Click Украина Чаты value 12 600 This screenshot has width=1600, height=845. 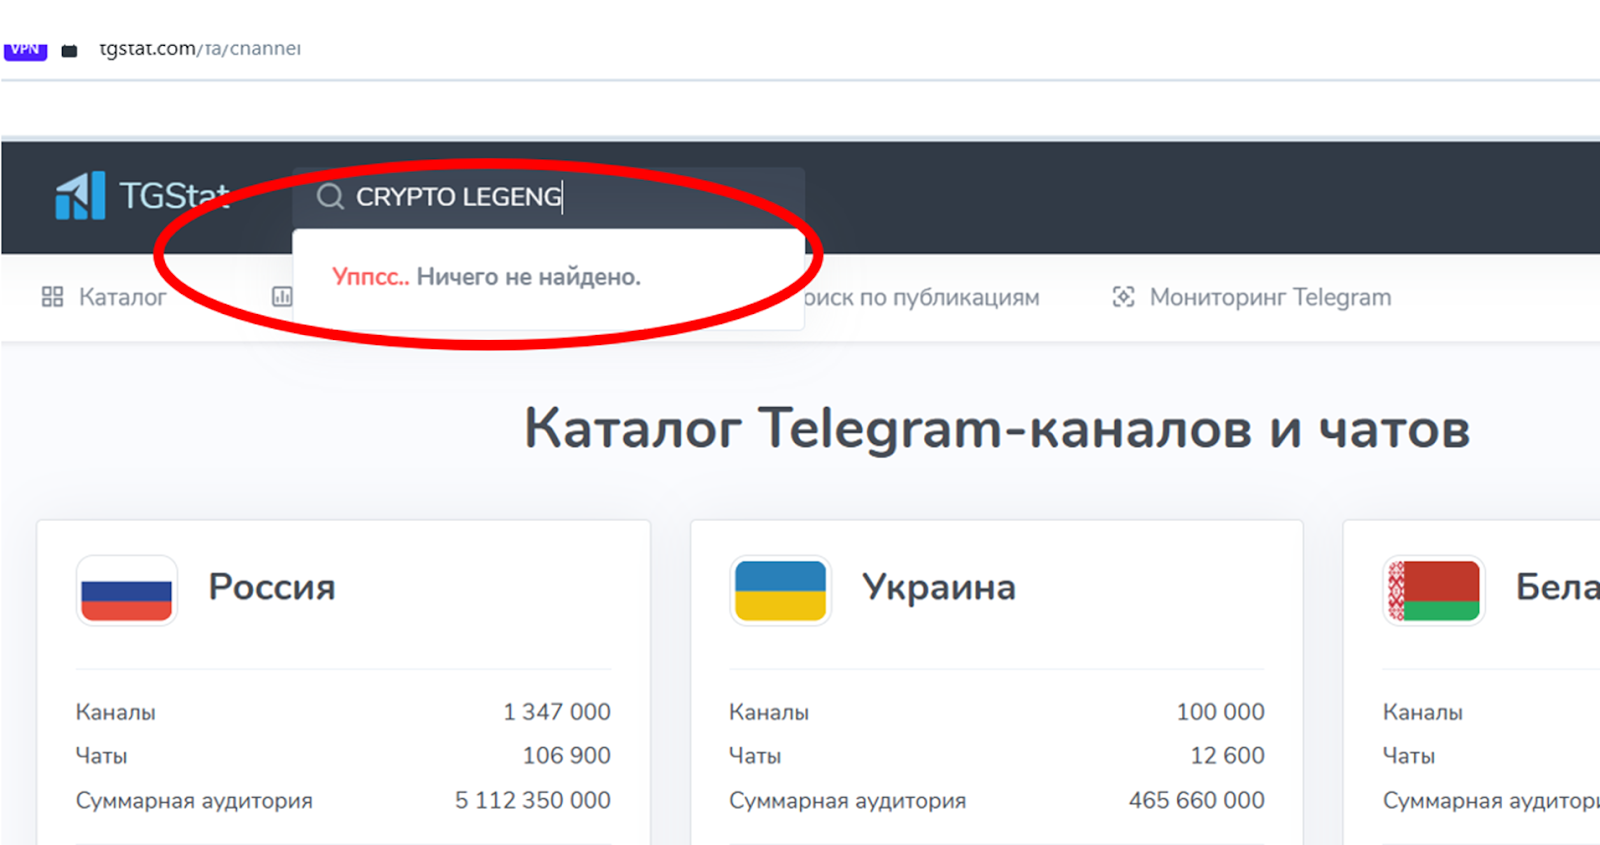(1227, 756)
